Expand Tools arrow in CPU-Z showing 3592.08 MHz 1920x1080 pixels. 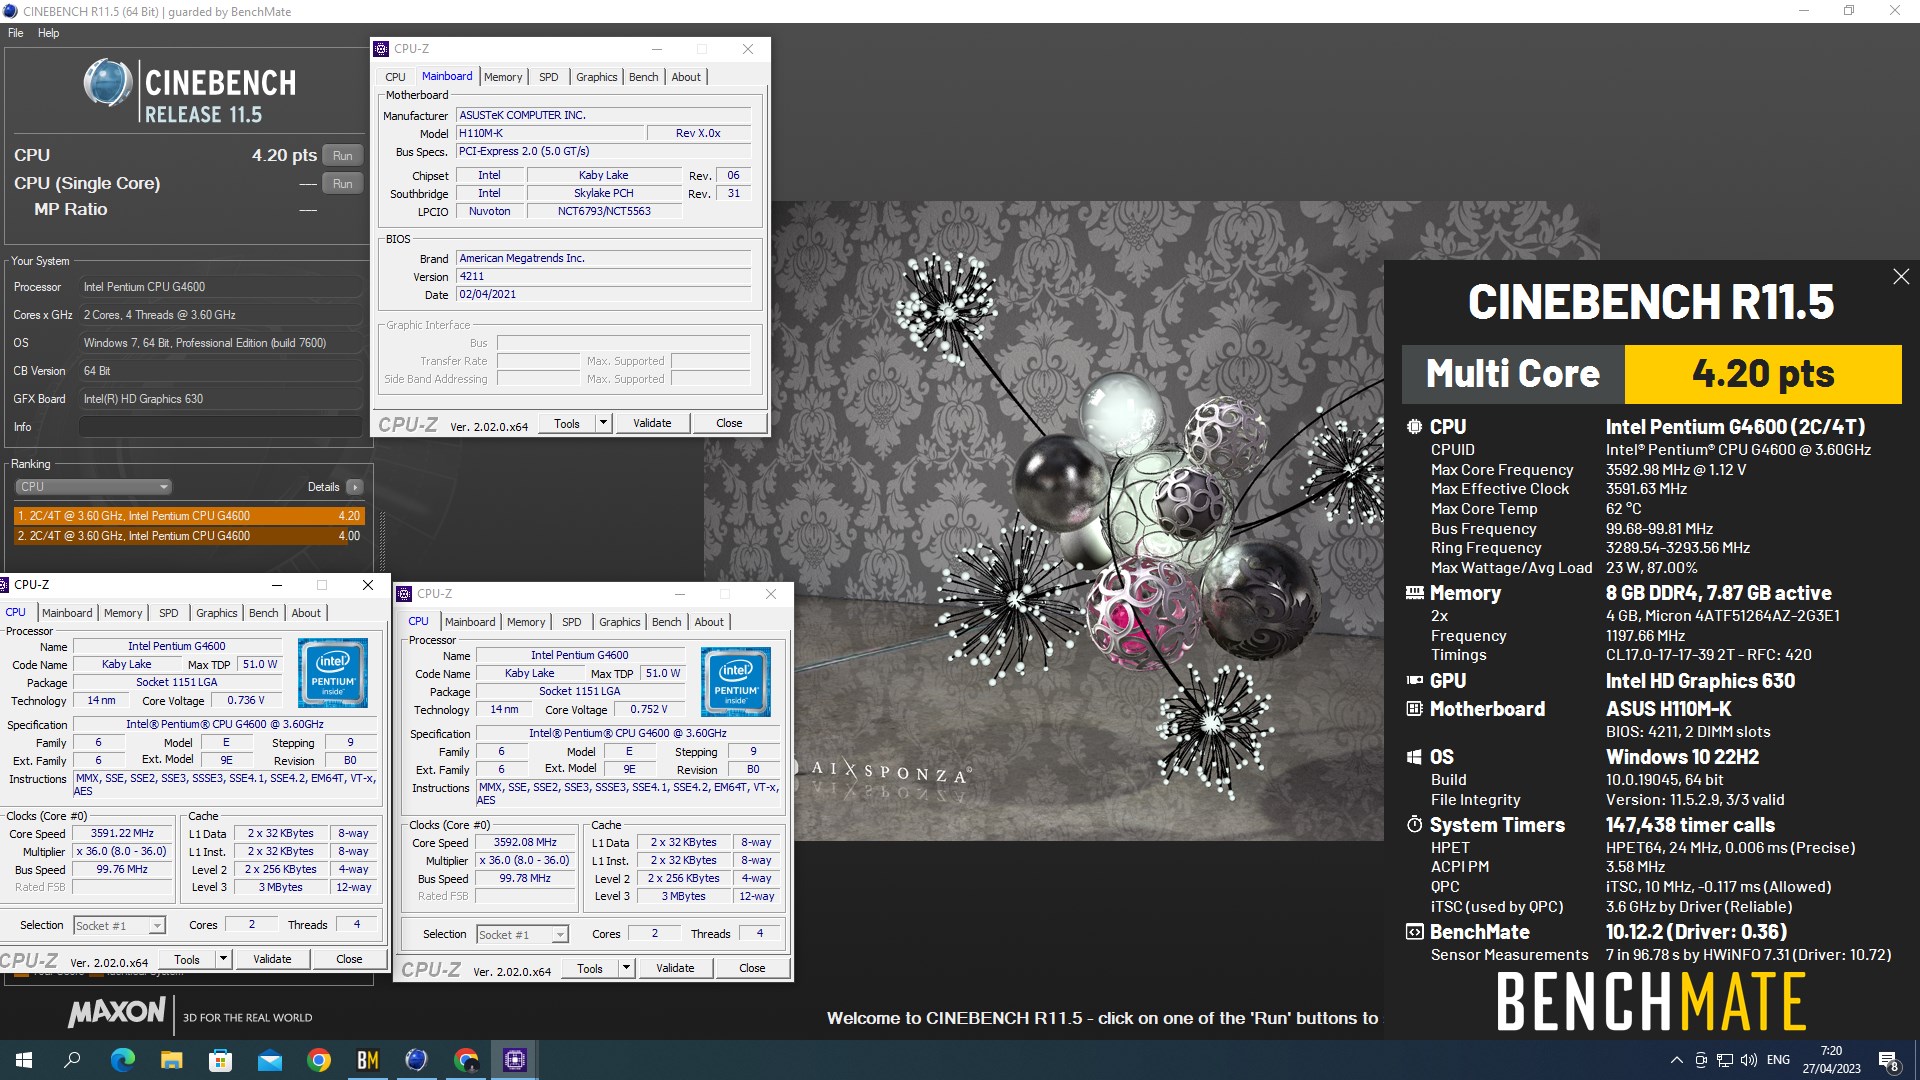click(x=626, y=968)
